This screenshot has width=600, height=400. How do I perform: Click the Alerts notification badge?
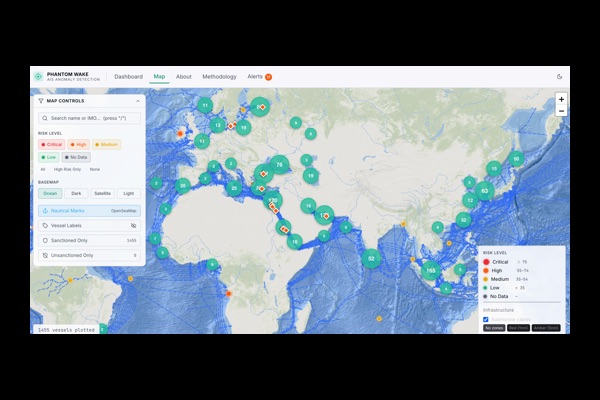pyautogui.click(x=268, y=77)
